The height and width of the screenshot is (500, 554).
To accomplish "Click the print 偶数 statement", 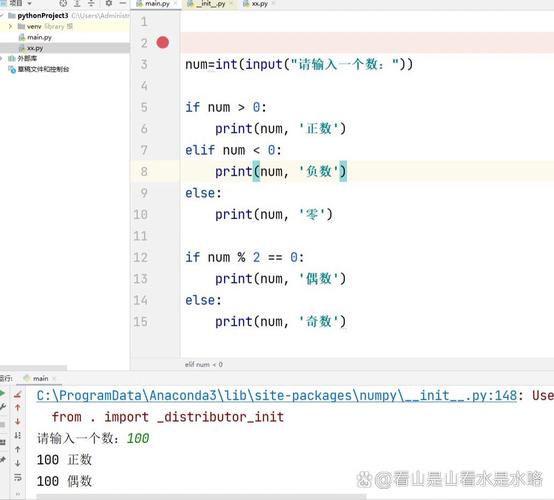I will coord(281,279).
